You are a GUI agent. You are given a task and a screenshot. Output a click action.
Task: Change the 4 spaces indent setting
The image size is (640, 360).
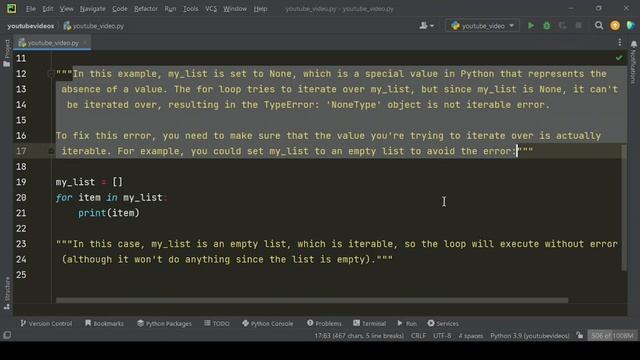pos(471,336)
